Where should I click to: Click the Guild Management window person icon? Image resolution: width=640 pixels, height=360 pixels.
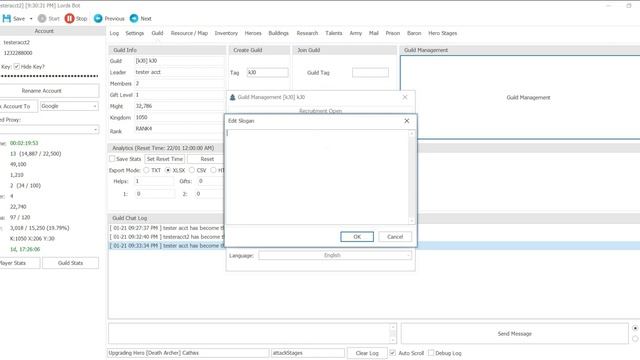(x=233, y=97)
